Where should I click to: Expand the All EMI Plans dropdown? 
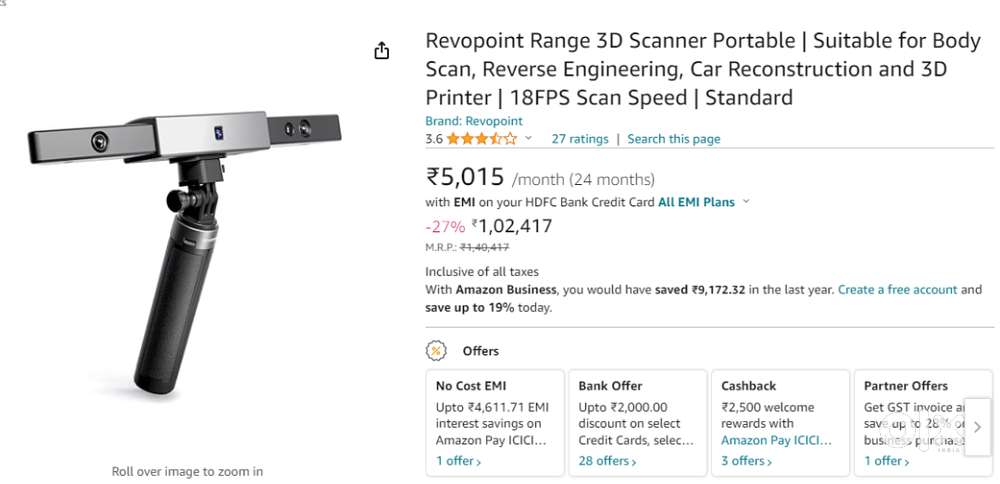click(745, 202)
